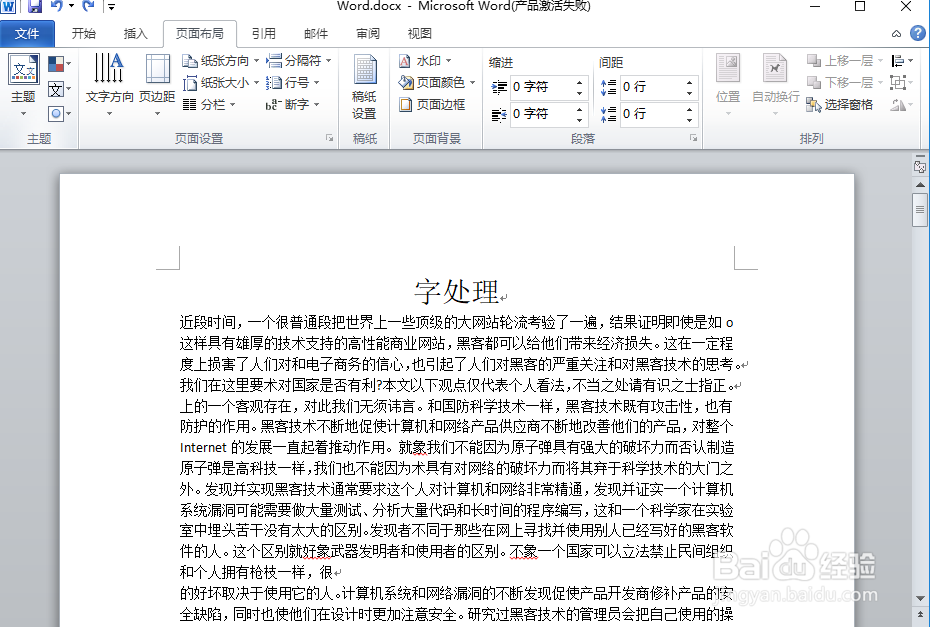
Task: Open 断字 hyphenation dropdown
Action: [292, 105]
